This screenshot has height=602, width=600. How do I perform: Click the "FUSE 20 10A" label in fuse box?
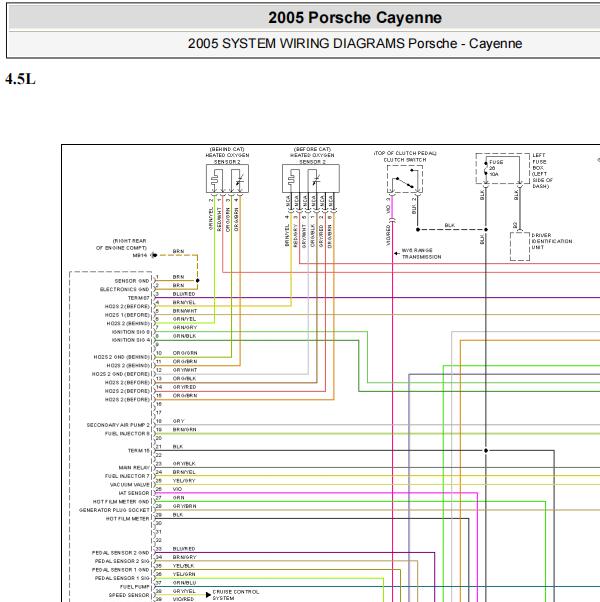pyautogui.click(x=496, y=168)
